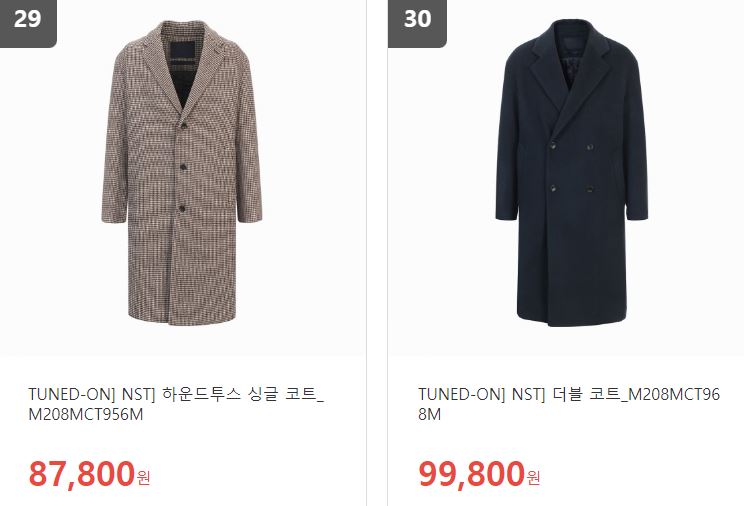Image resolution: width=744 pixels, height=506 pixels.
Task: Click the bottom button on the houndstooth coat
Action: coord(182,208)
